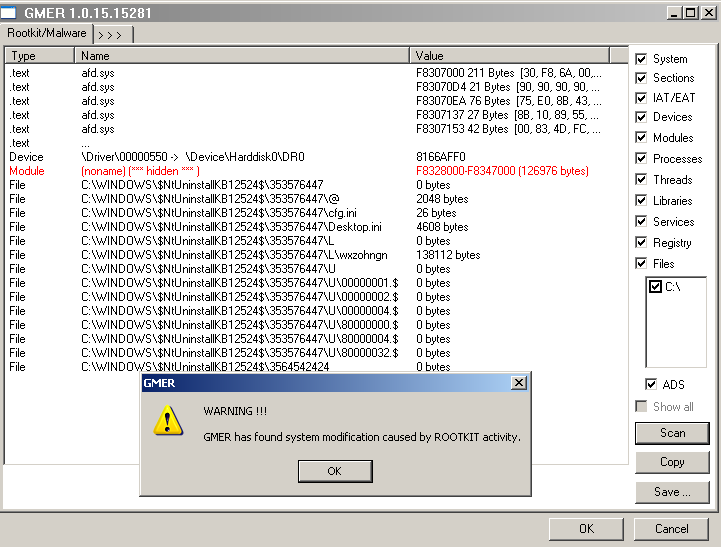
Task: Start a scan with the Scan button
Action: pyautogui.click(x=672, y=433)
